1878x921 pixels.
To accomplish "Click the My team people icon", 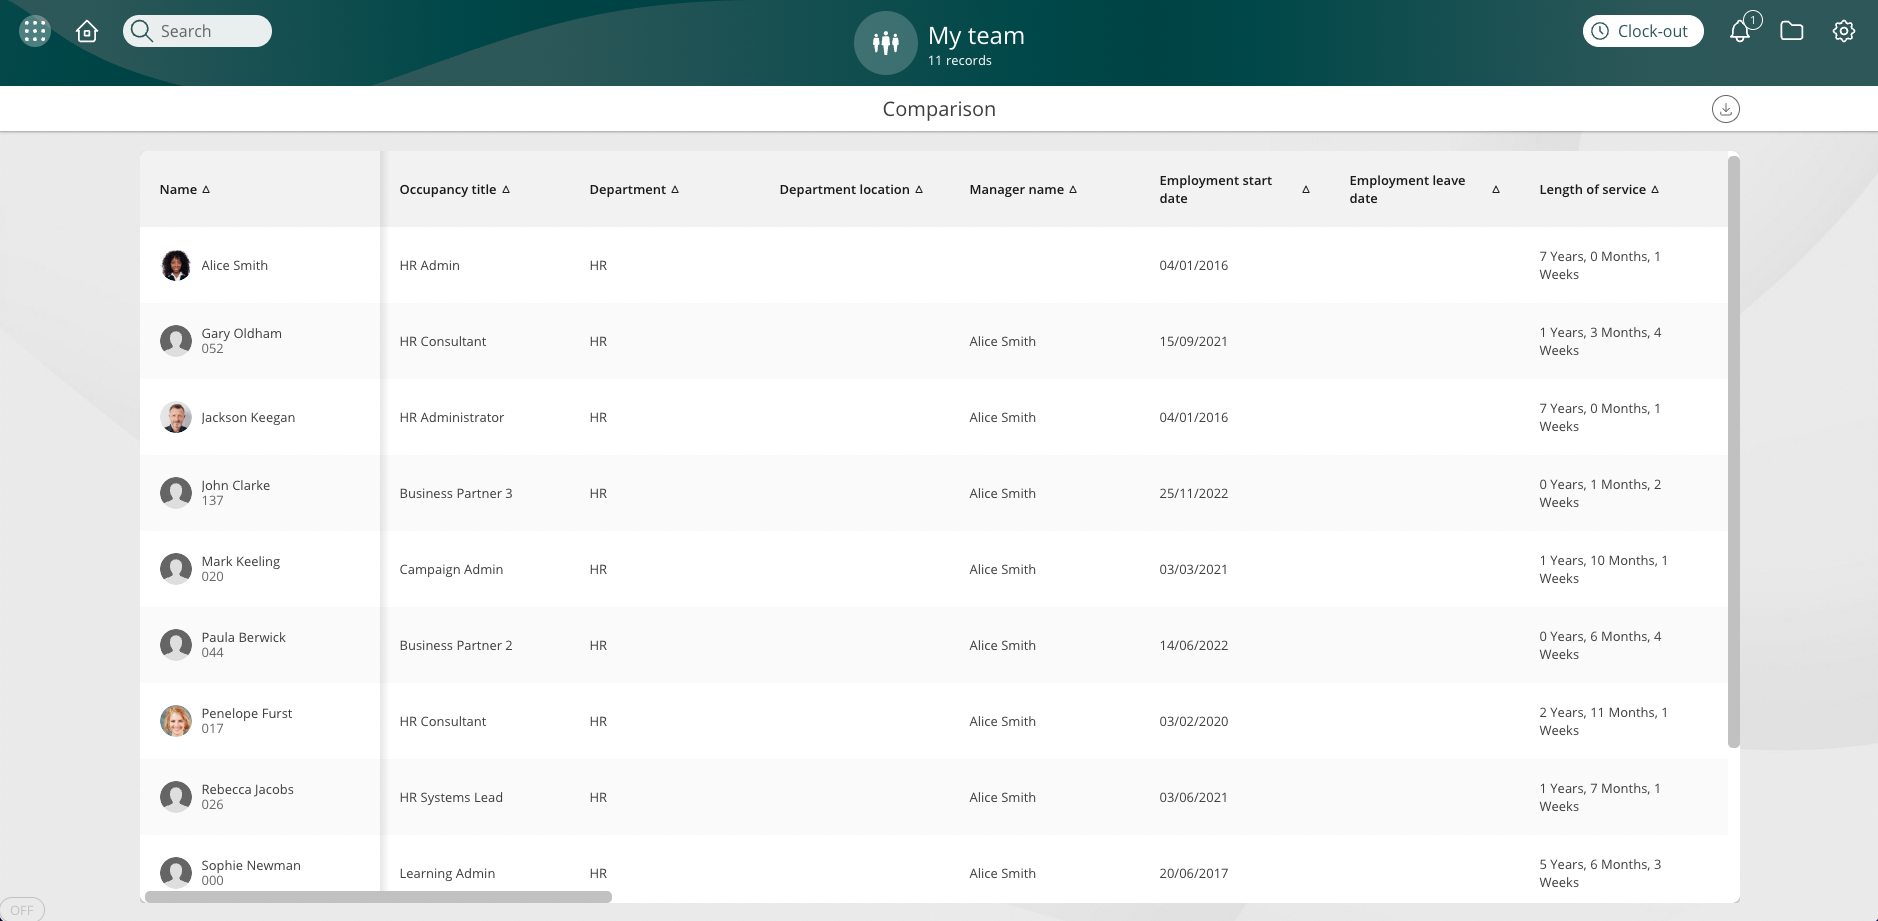I will coord(886,43).
